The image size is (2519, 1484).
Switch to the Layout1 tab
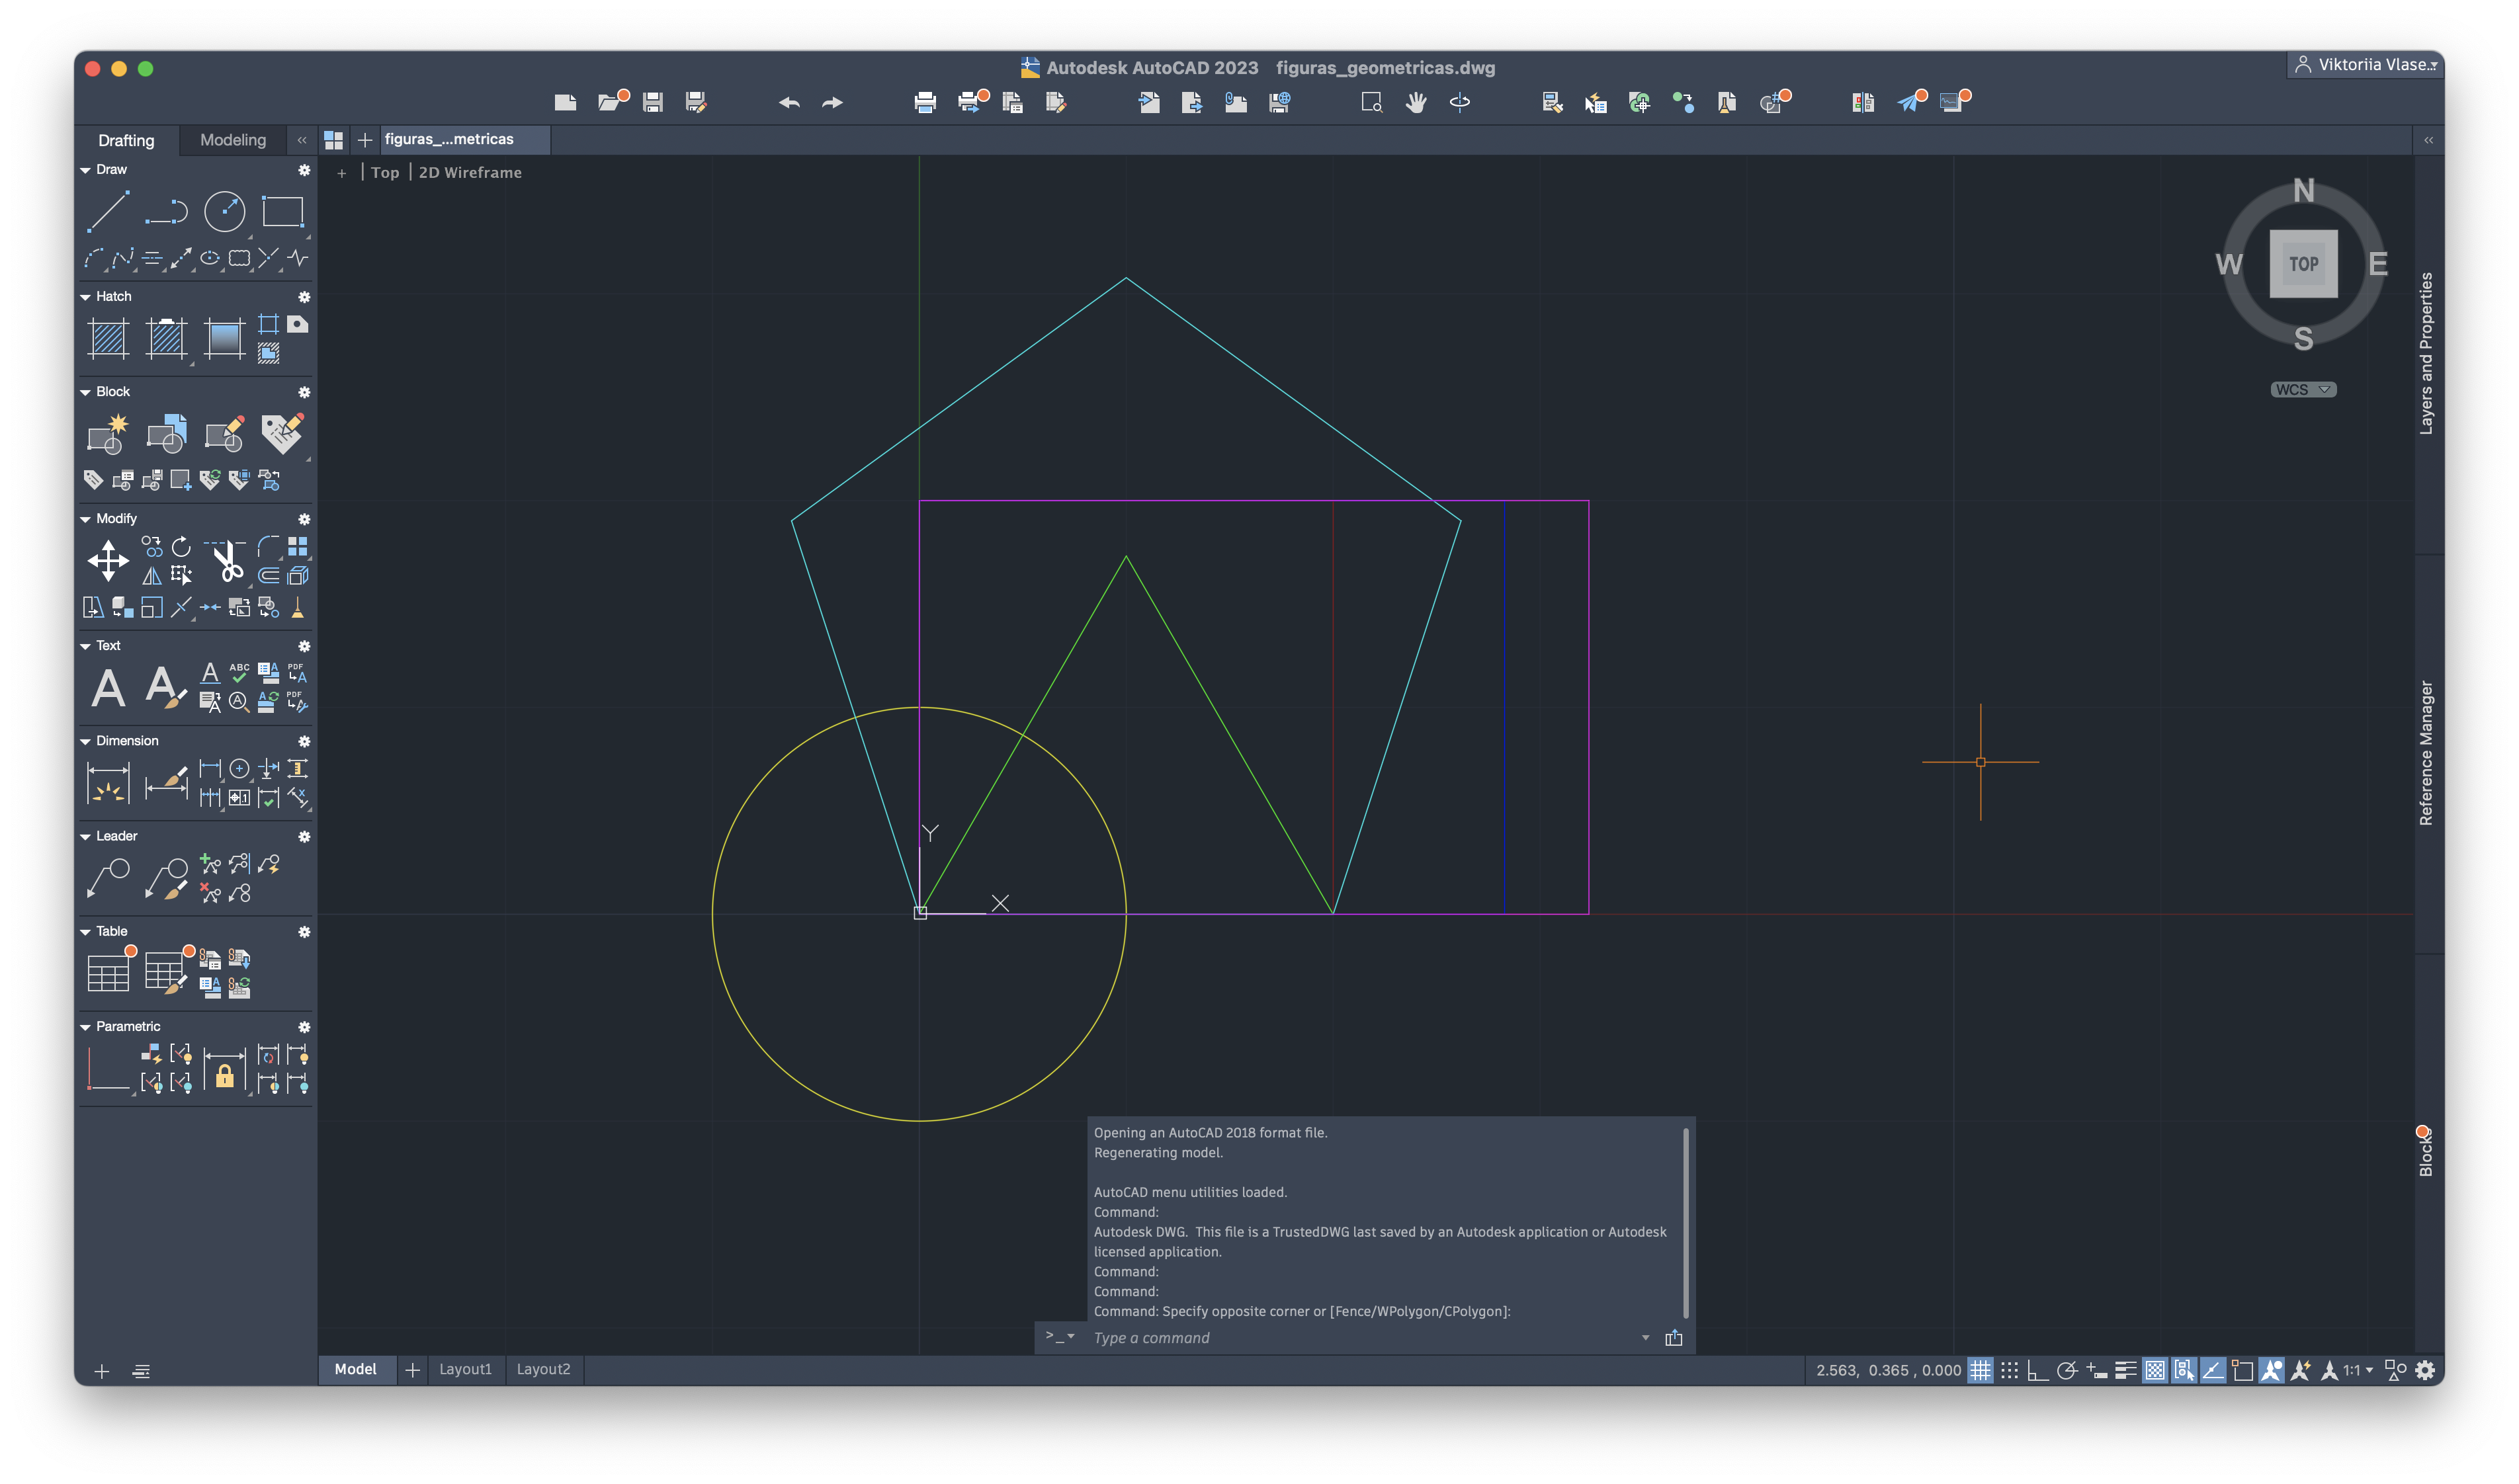[465, 1369]
